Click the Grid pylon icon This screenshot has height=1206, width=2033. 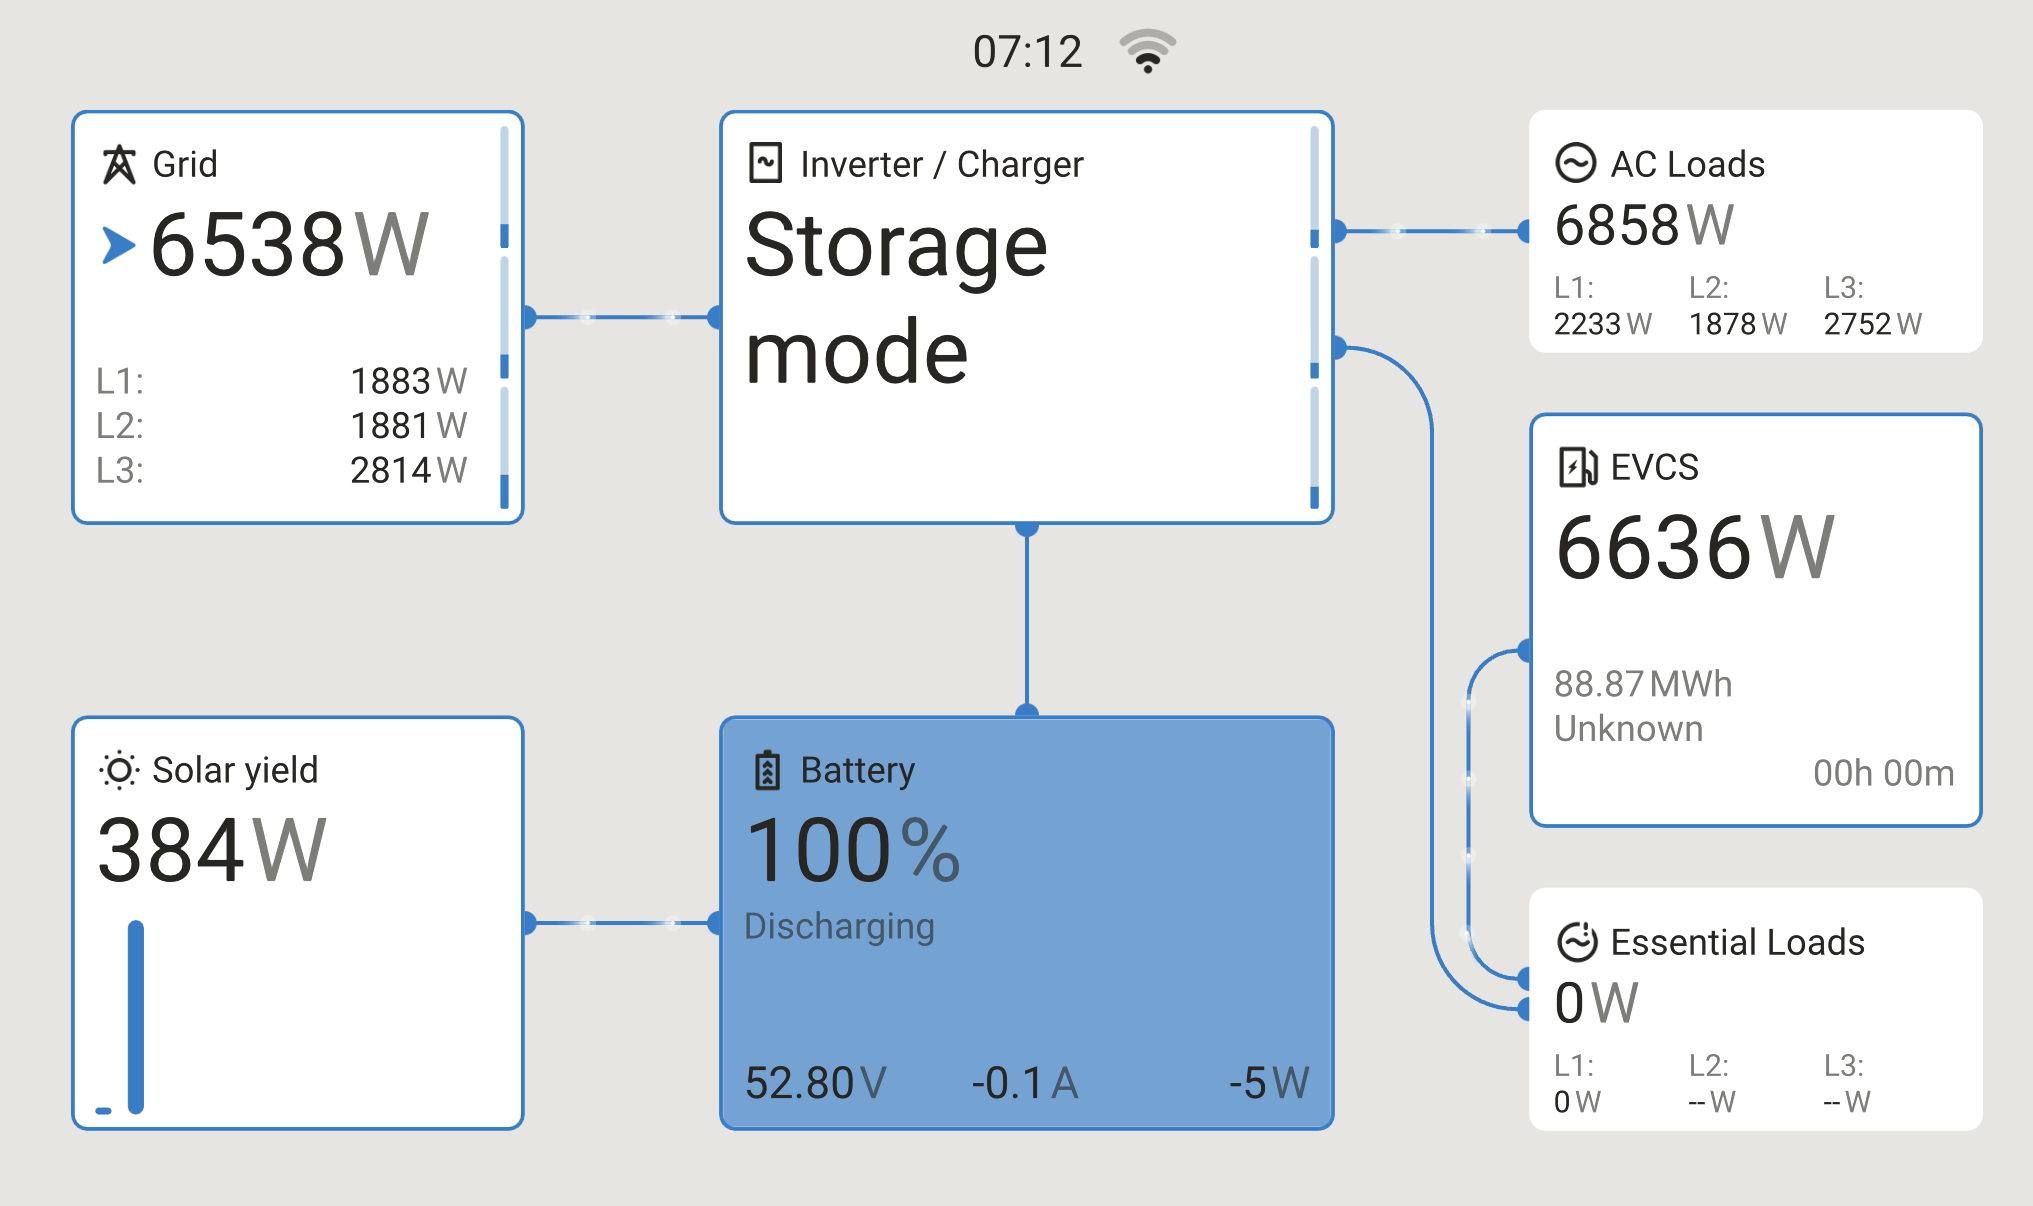[x=119, y=164]
